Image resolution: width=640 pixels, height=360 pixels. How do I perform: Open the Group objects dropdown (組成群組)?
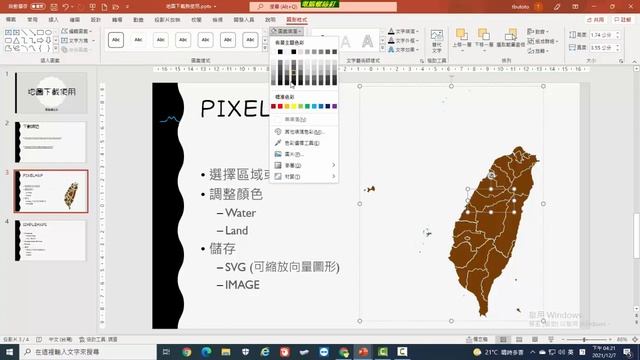(543, 41)
